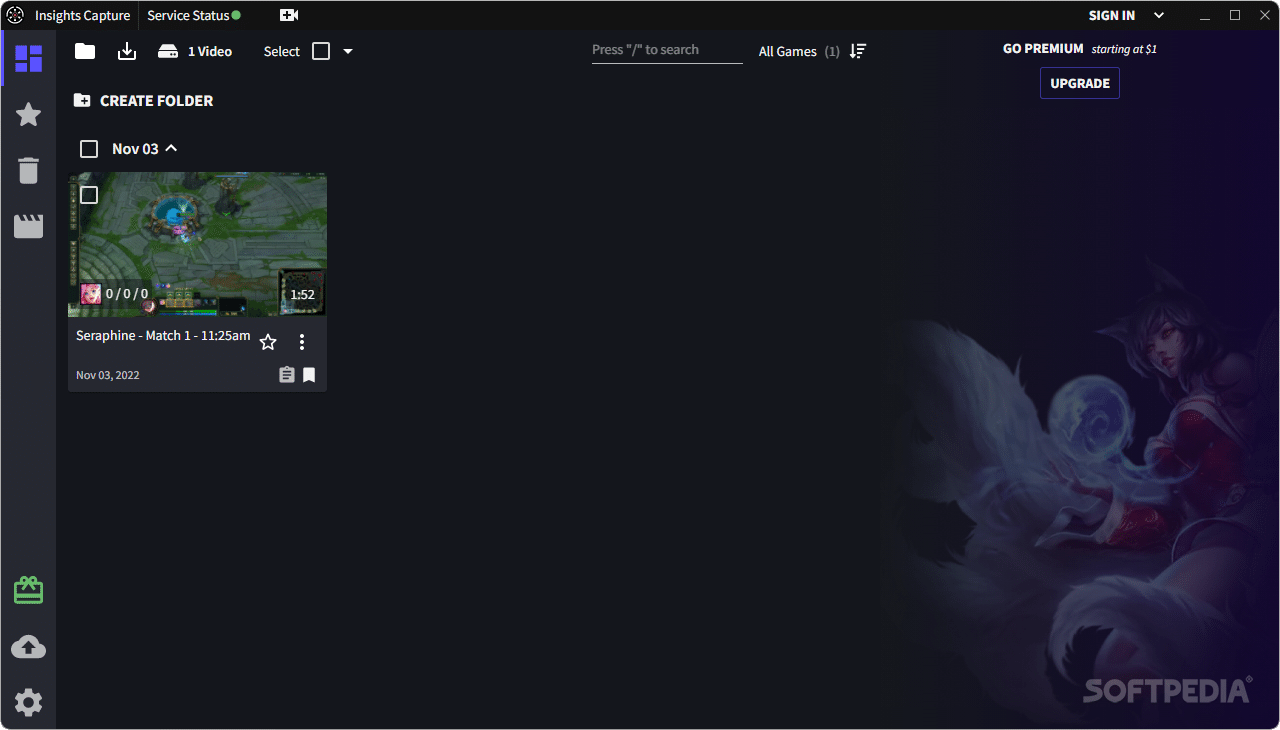Click the 0 / 0 / 0 KDA text

(127, 294)
